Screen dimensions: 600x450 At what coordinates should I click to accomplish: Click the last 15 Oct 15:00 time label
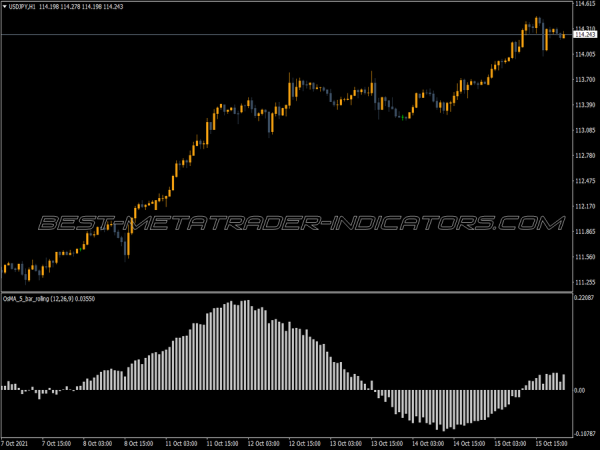553,442
